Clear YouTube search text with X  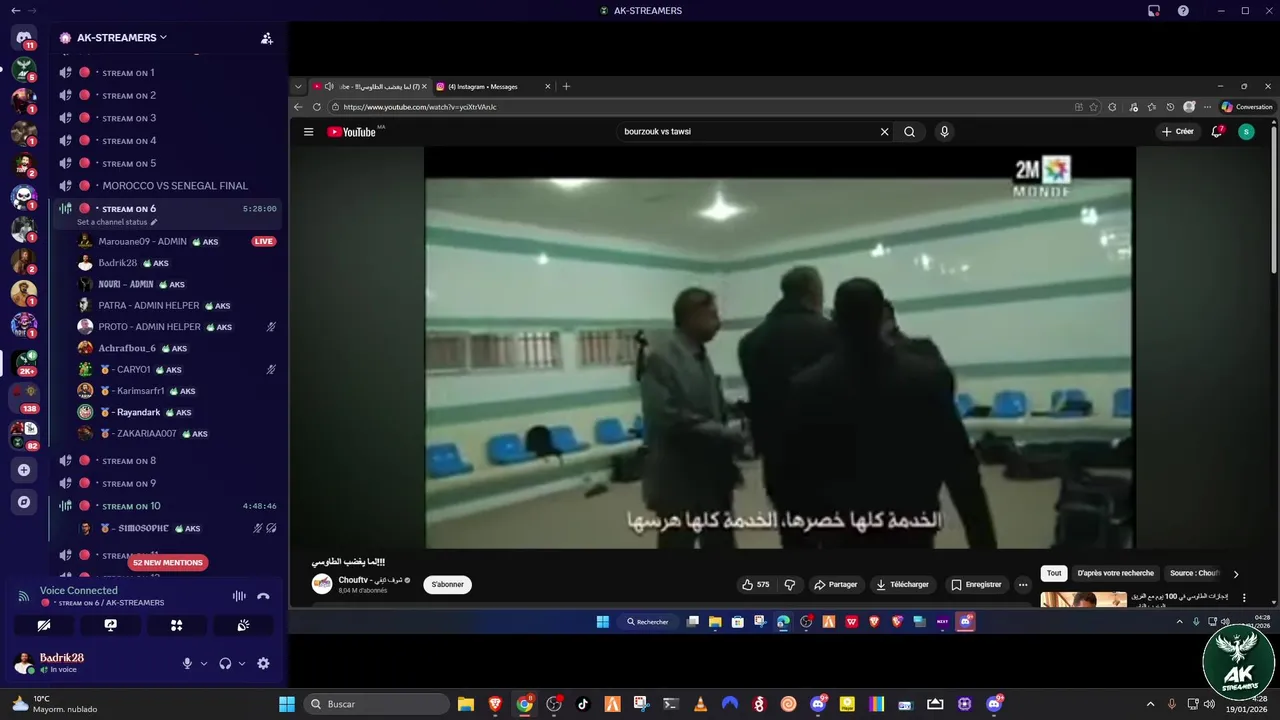coord(884,132)
